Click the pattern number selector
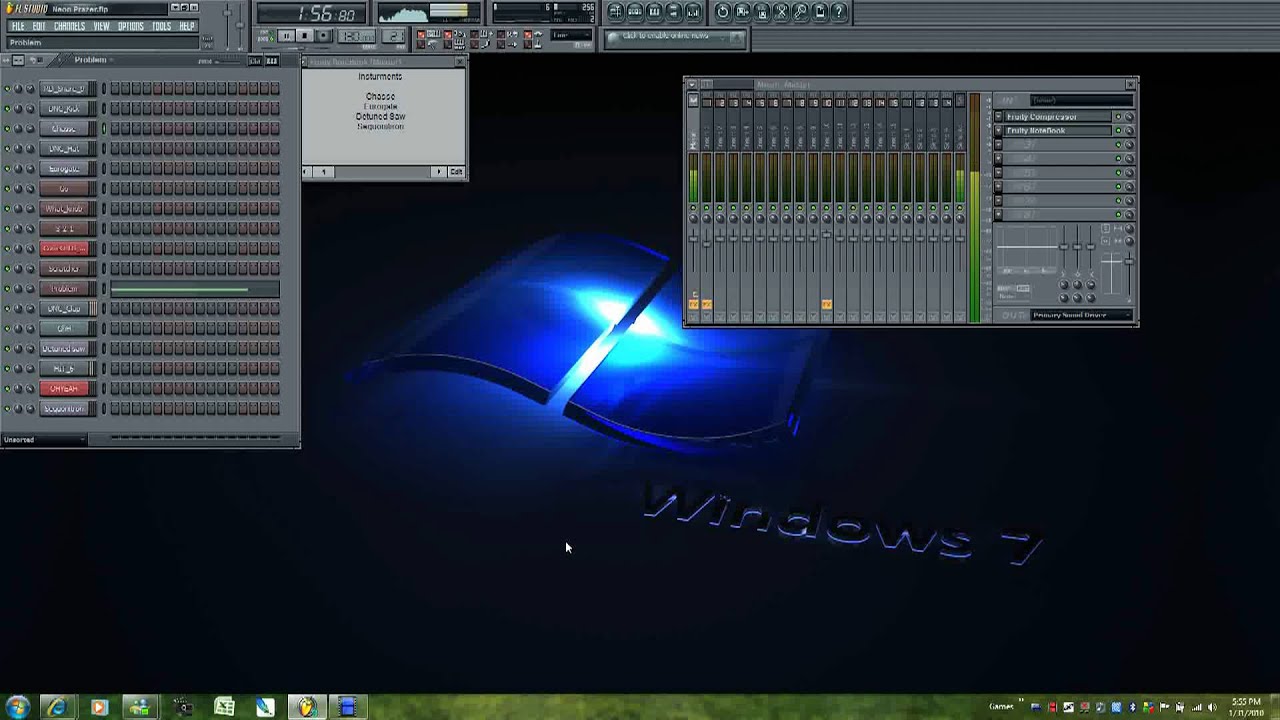1280x720 pixels. pos(394,36)
